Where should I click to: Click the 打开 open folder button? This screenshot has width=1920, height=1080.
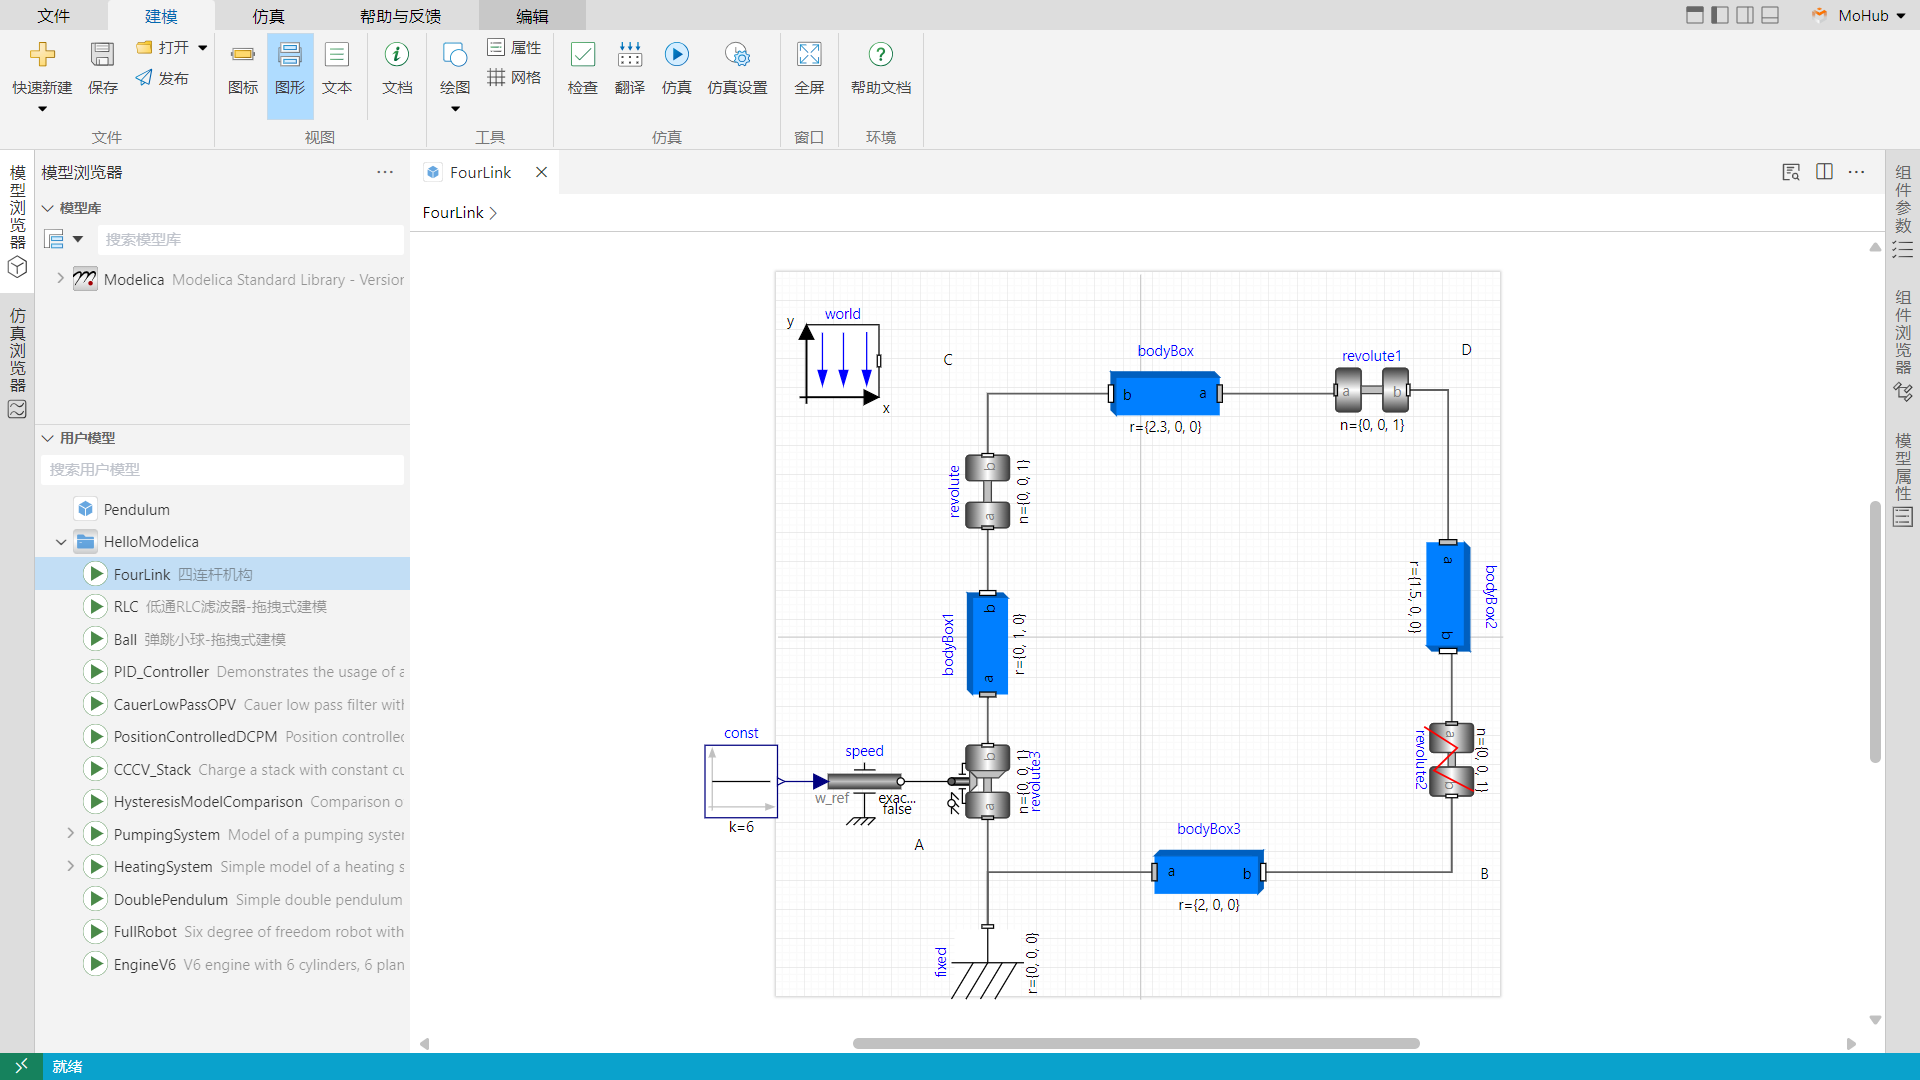[163, 47]
